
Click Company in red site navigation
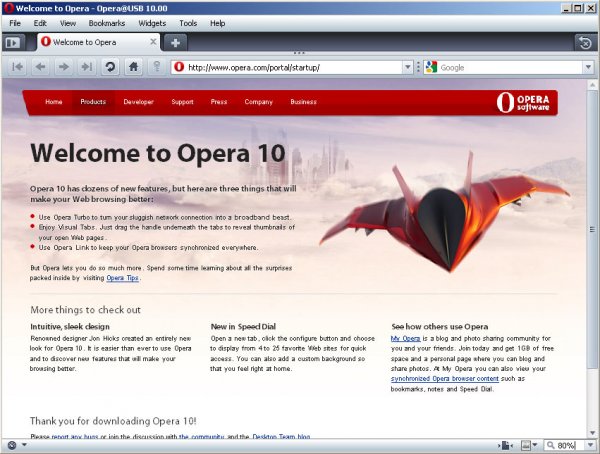click(259, 102)
